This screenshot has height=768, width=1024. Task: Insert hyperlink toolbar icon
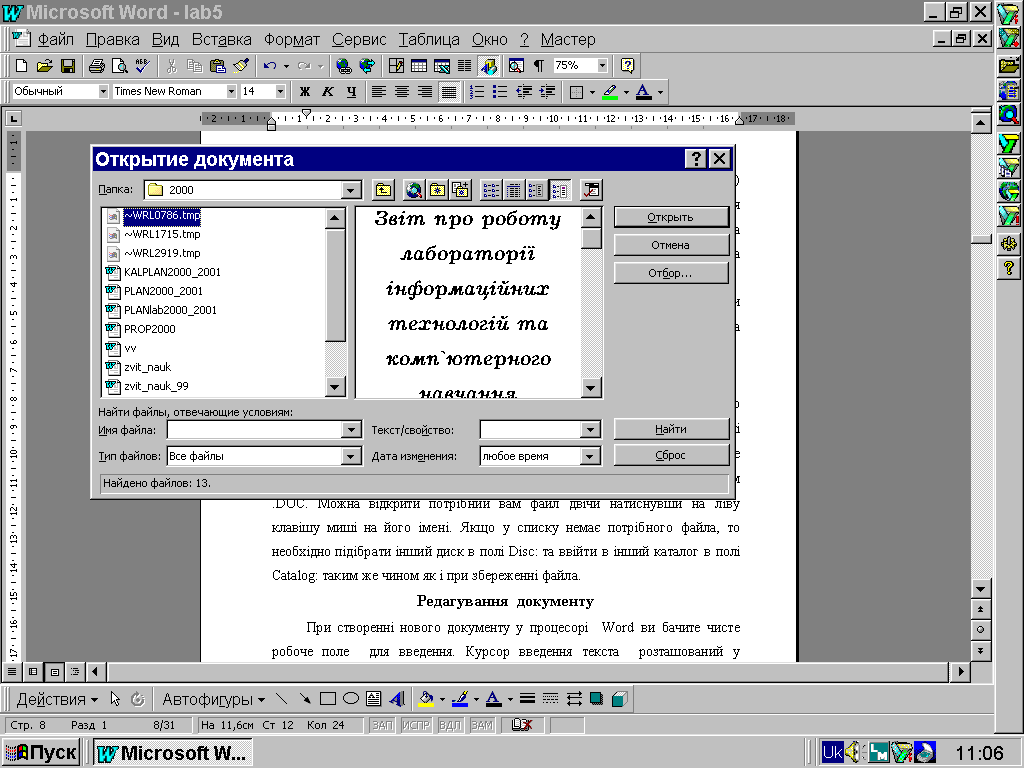(x=344, y=65)
